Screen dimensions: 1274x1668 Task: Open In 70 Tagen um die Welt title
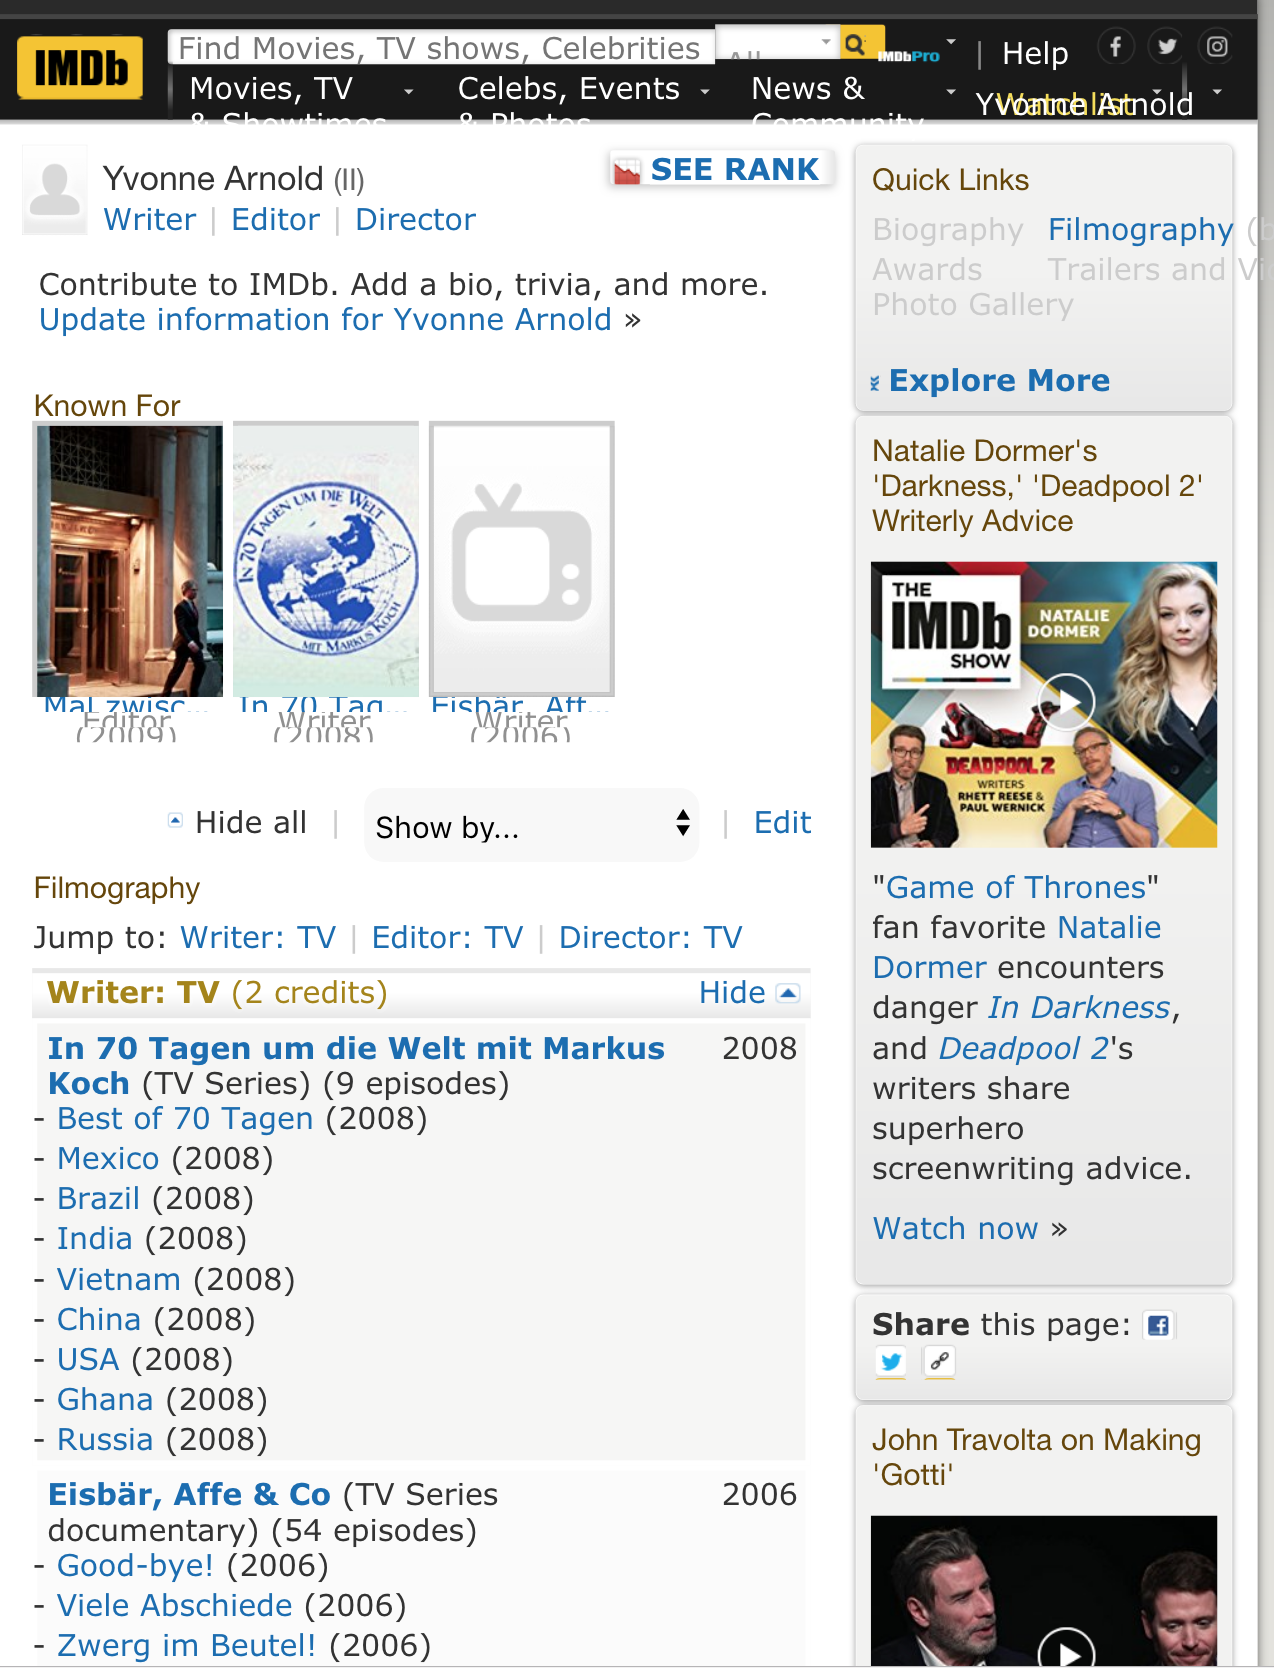pyautogui.click(x=356, y=1066)
